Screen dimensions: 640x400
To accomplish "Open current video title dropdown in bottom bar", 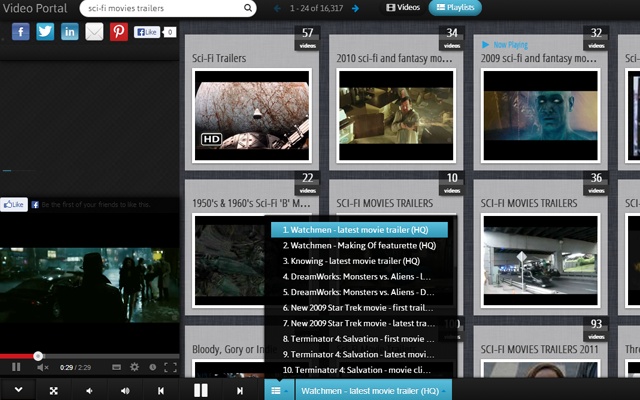I will [373, 390].
